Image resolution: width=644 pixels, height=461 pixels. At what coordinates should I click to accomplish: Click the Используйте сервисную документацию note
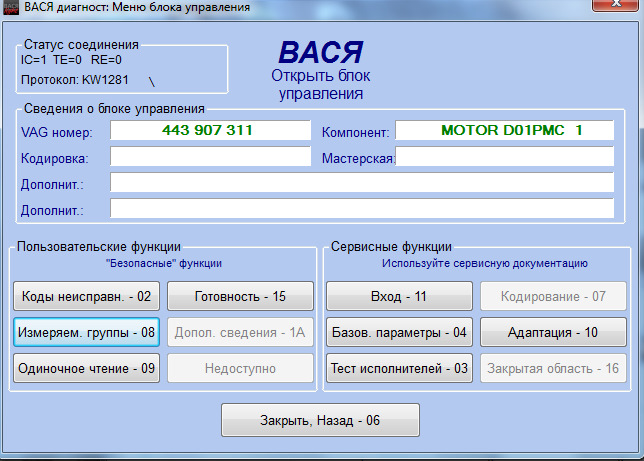click(x=485, y=263)
